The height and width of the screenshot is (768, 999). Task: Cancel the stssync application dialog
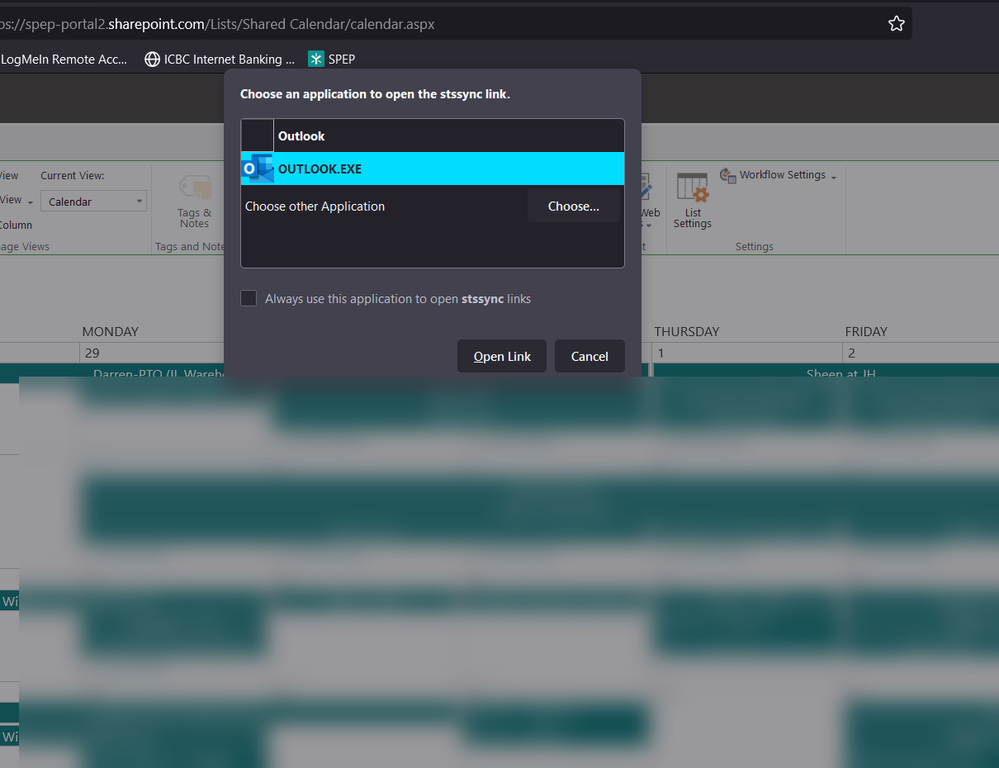point(589,356)
